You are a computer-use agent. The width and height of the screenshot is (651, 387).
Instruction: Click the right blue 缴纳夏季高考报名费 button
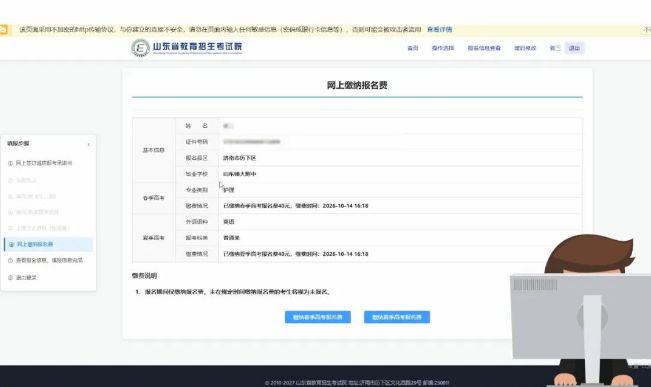397,317
